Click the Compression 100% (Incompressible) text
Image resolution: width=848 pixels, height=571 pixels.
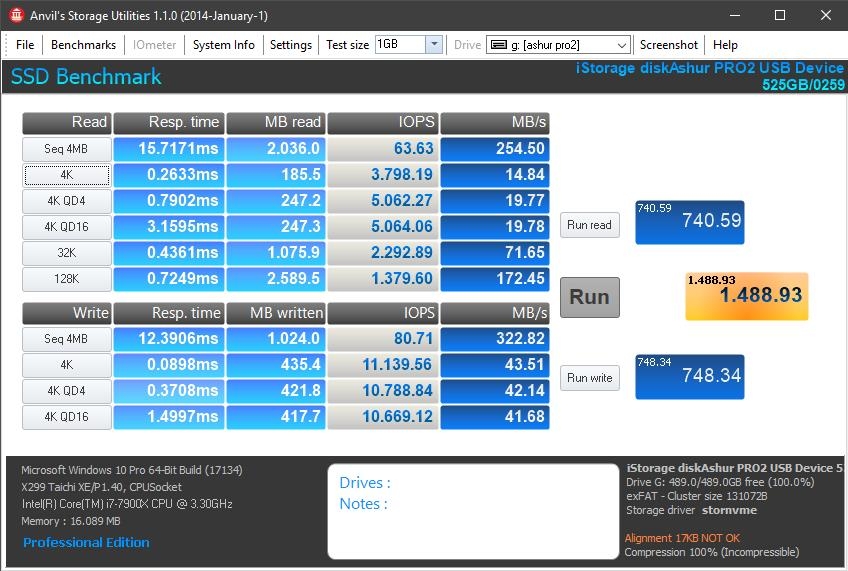point(712,552)
